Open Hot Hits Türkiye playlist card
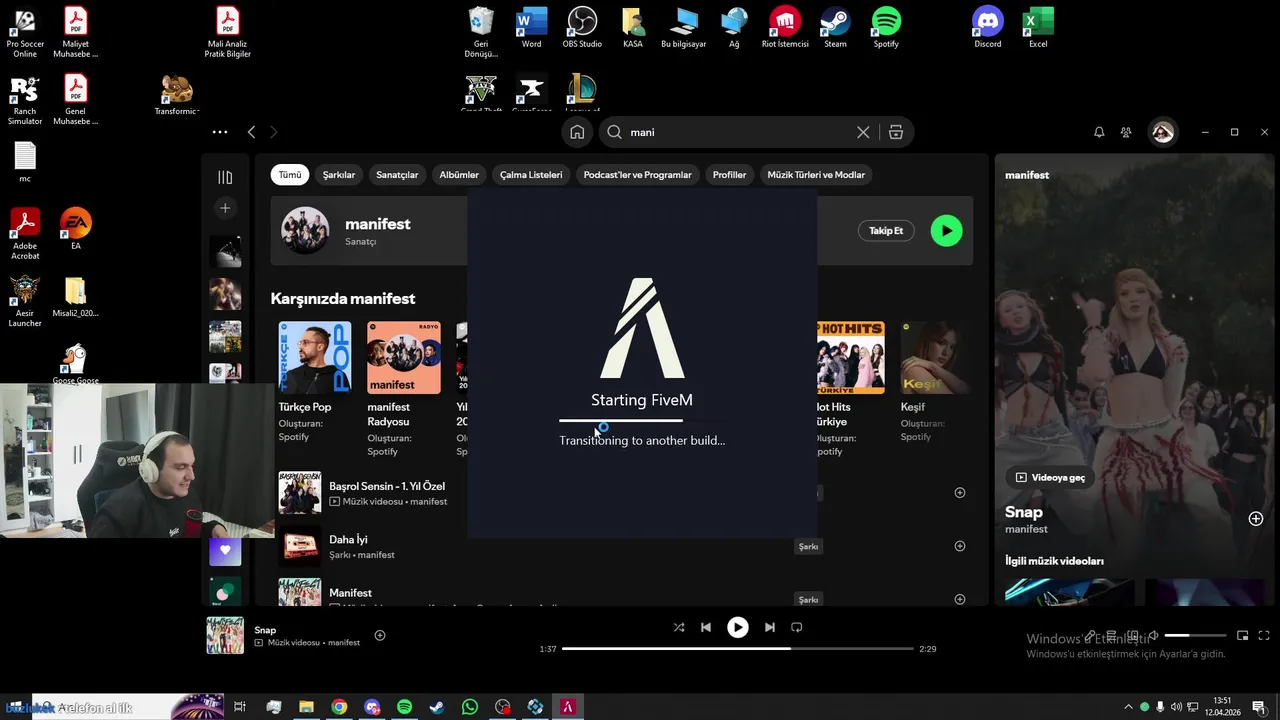Viewport: 1280px width, 720px height. pos(849,388)
